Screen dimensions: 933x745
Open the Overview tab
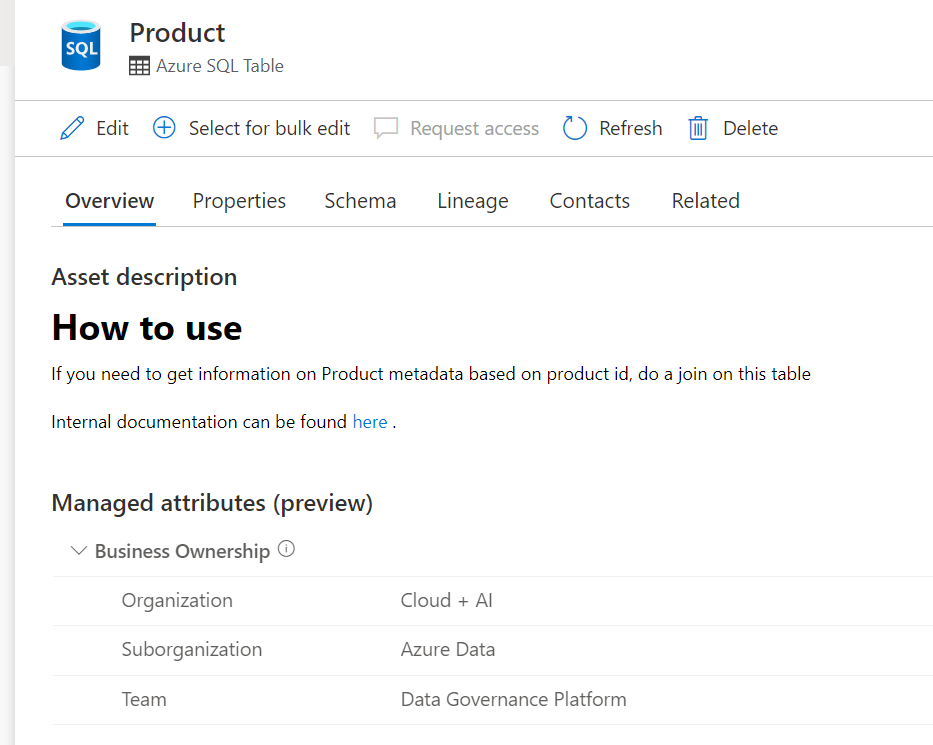(x=109, y=201)
